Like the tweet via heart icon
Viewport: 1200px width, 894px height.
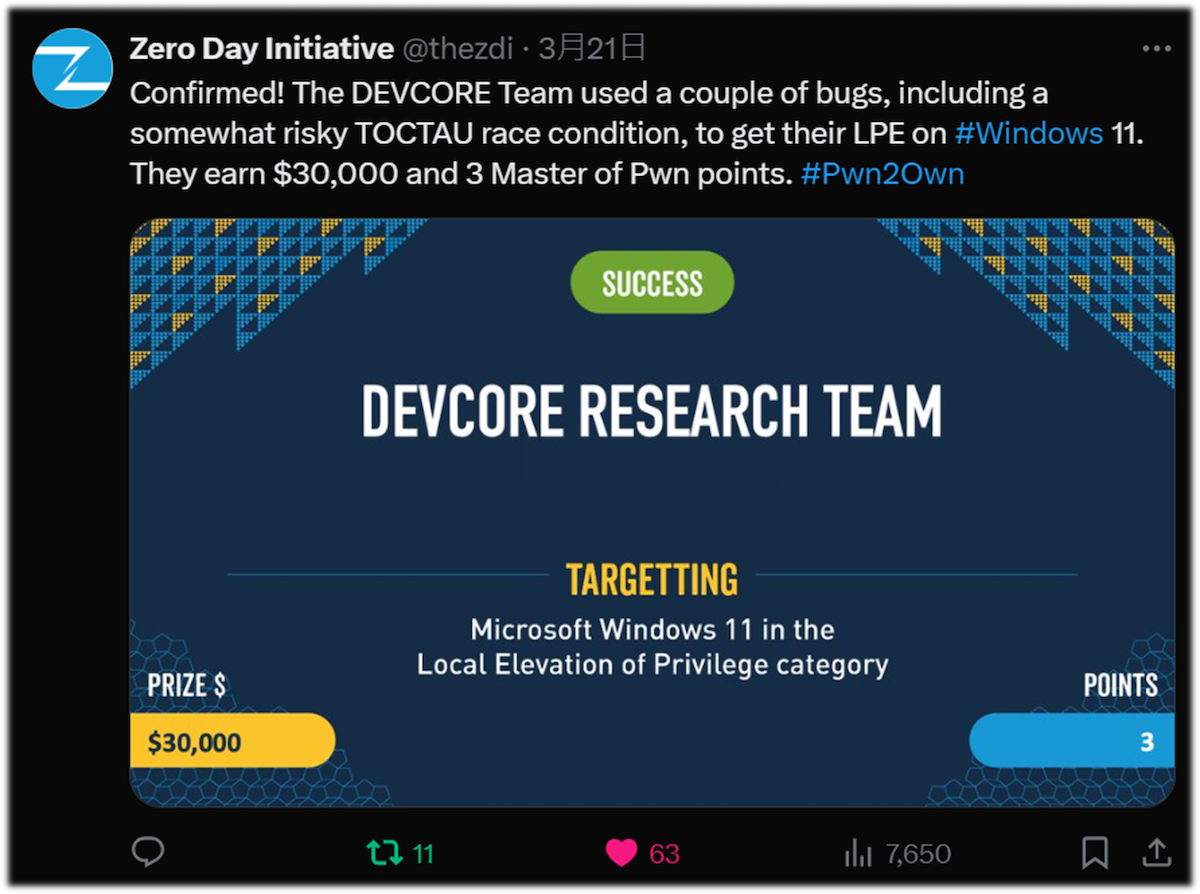[621, 853]
